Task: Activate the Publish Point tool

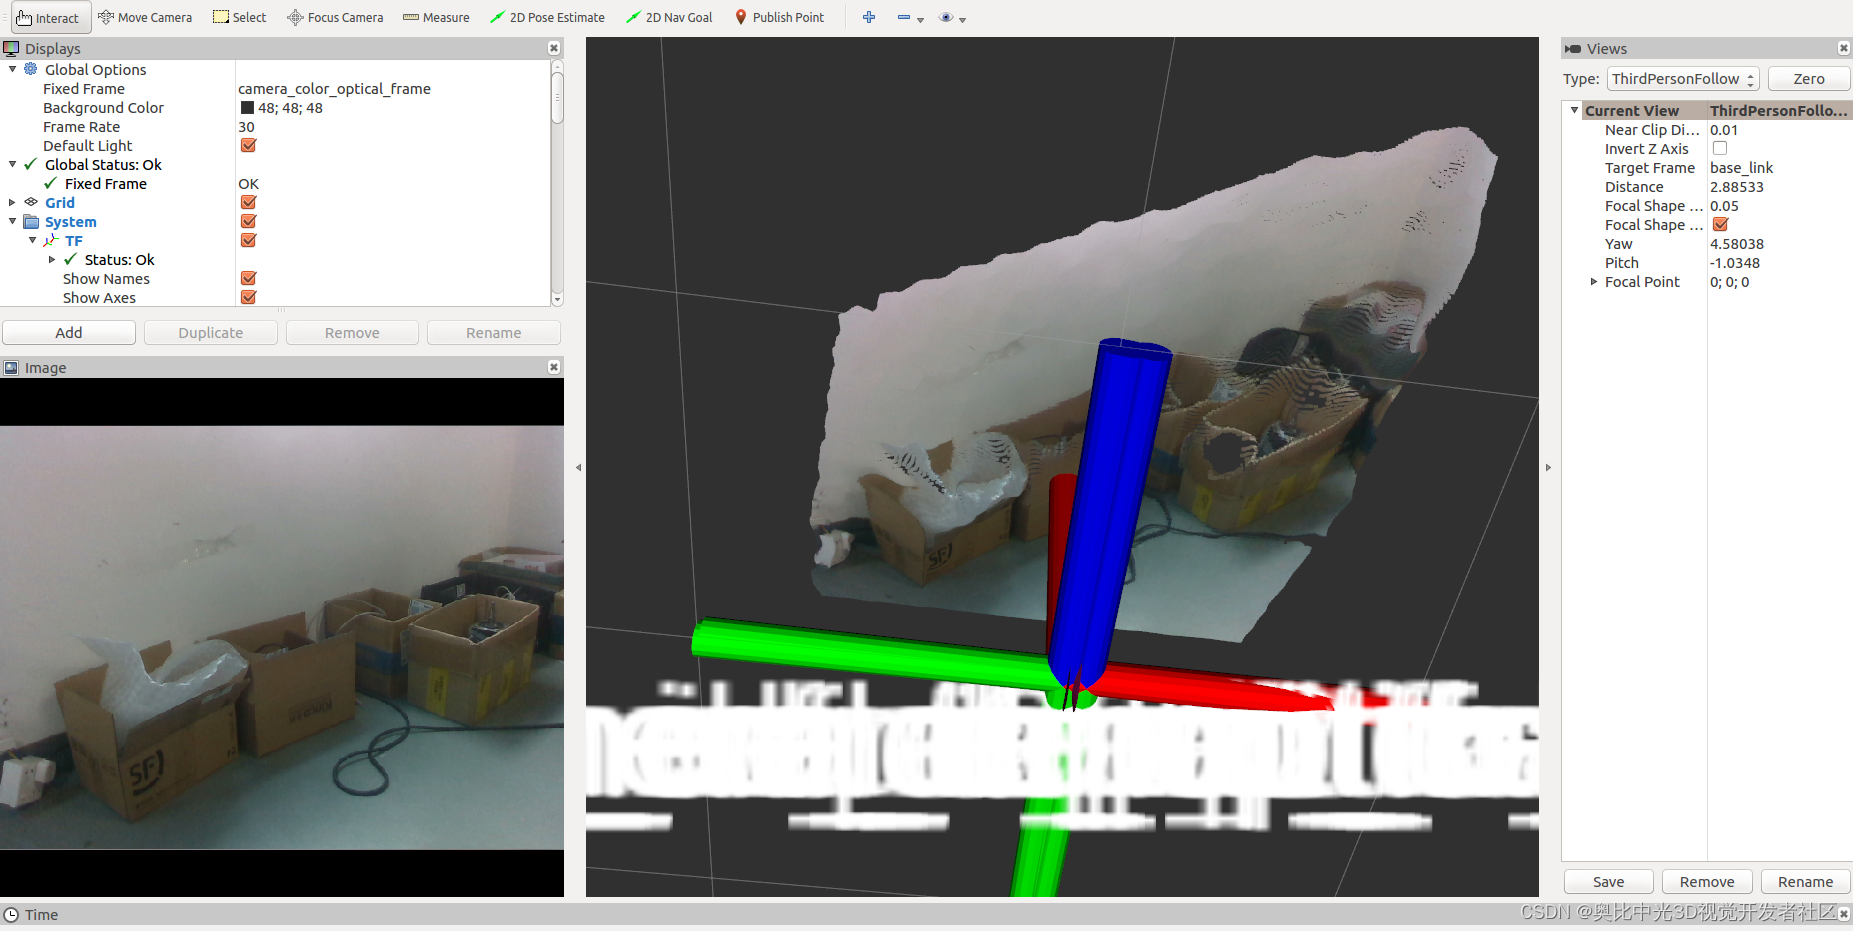Action: 780,18
